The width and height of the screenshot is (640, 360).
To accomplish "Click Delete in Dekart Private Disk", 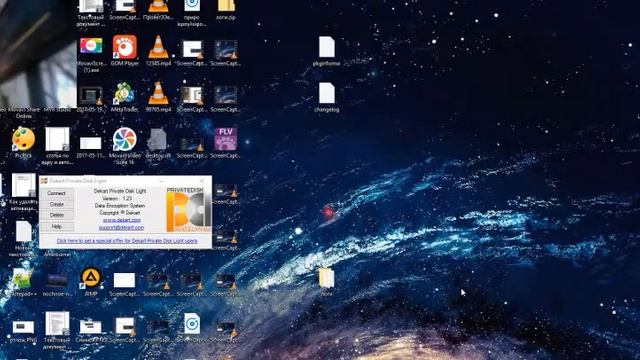I will point(57,215).
